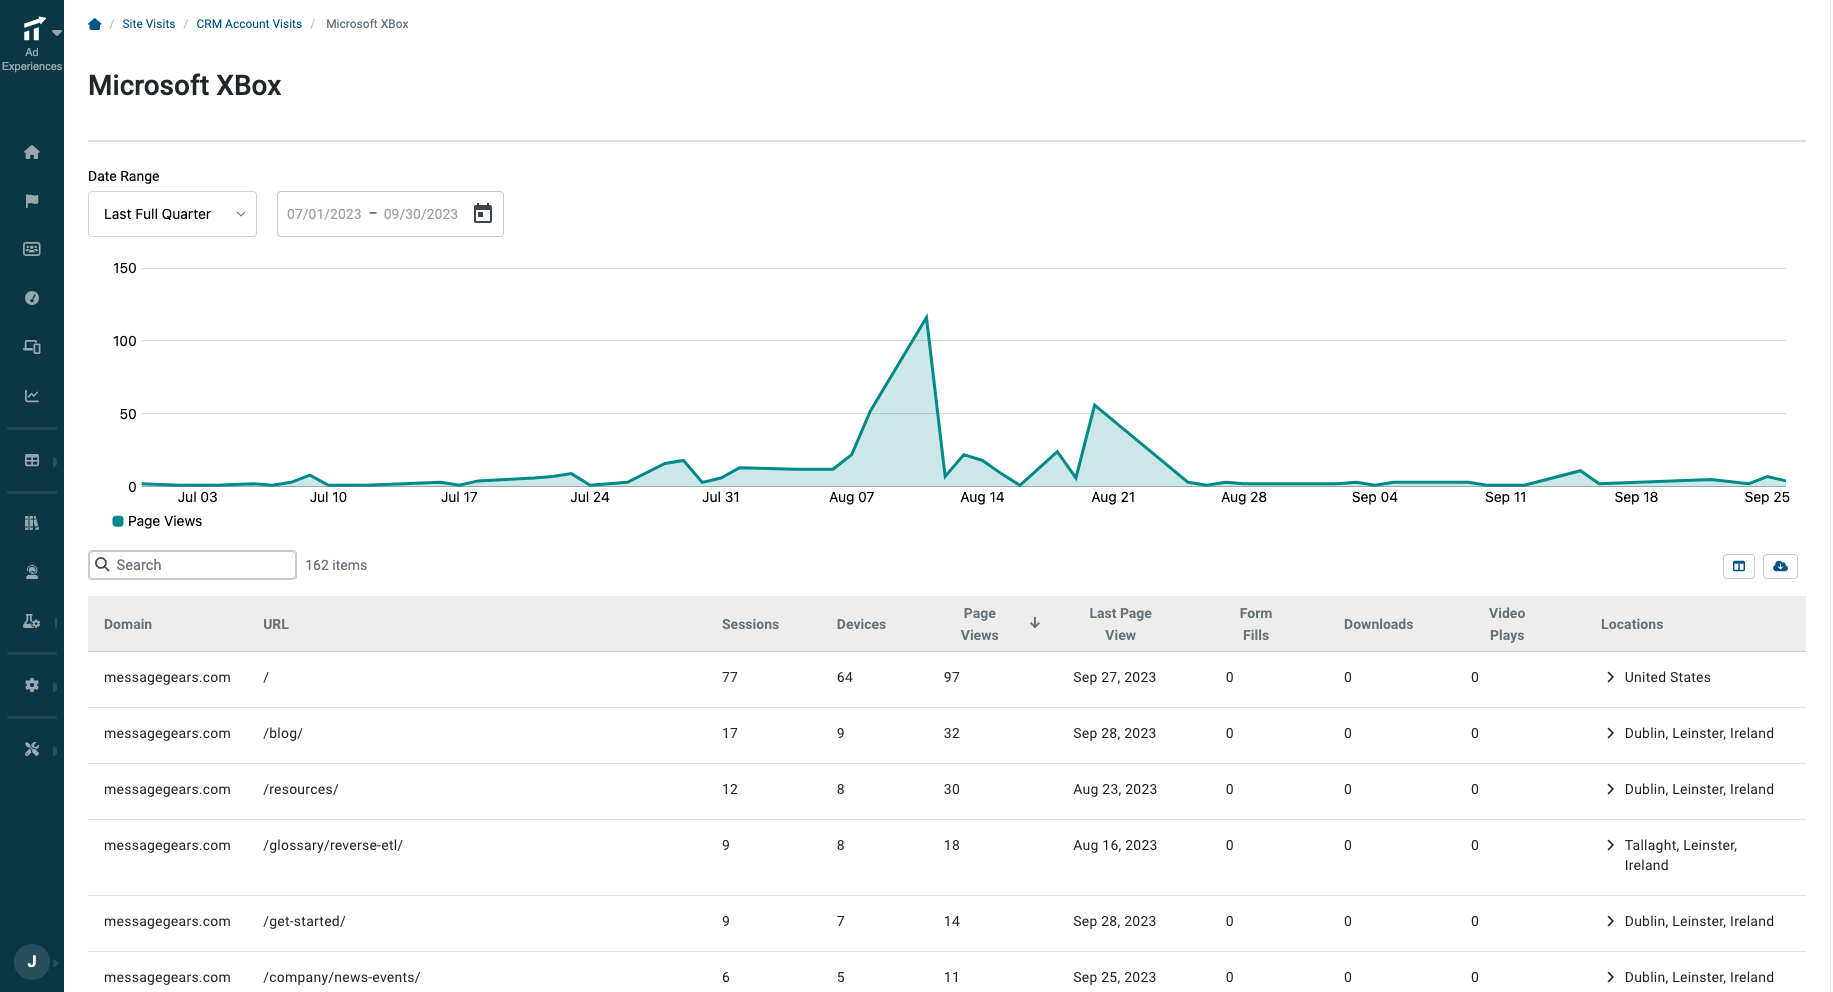Expand location for the /get-started/ row
The image size is (1833, 992).
1610,921
